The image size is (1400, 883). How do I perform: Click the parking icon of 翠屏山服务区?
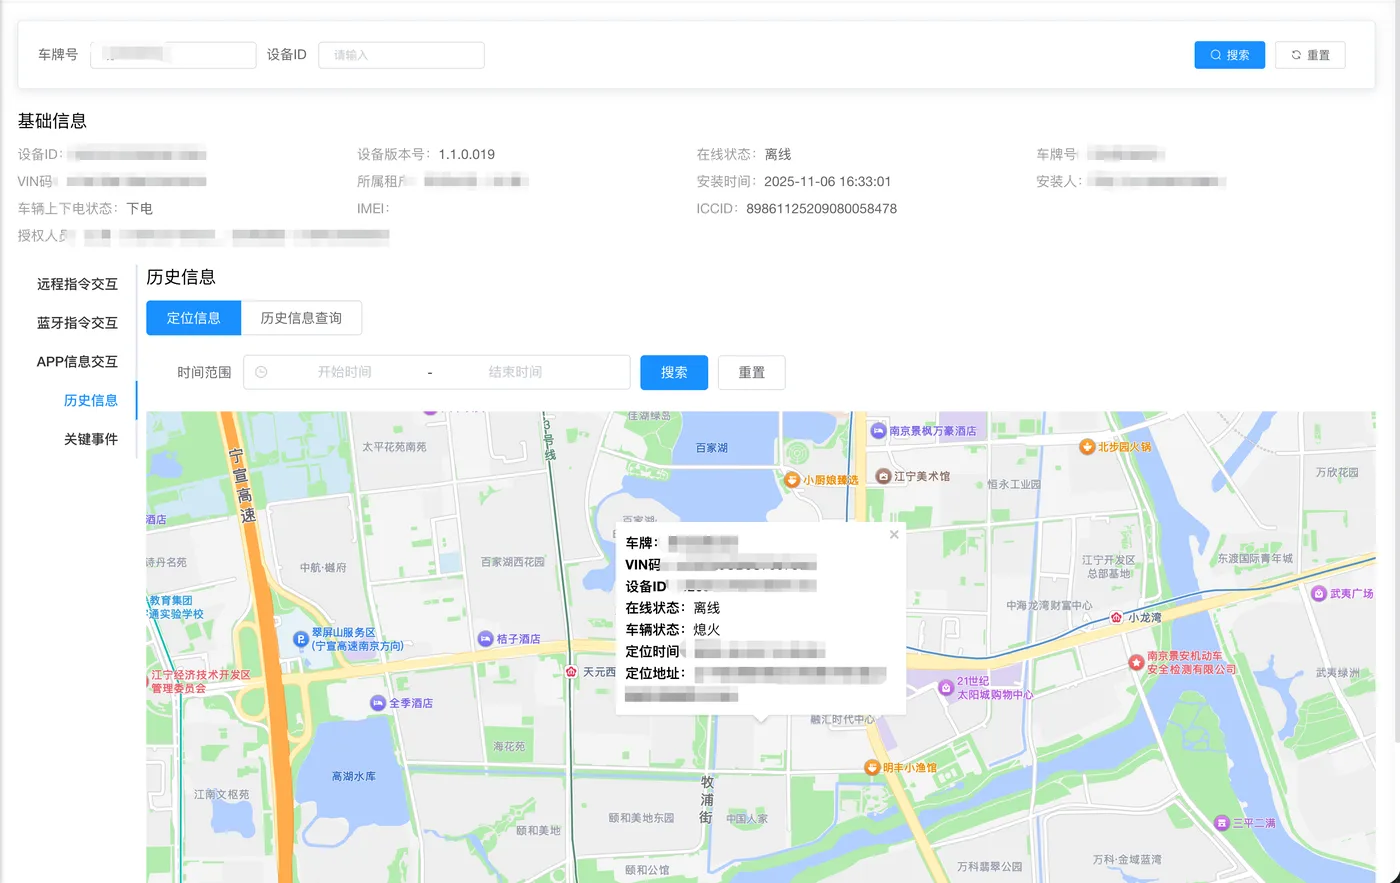coord(300,639)
